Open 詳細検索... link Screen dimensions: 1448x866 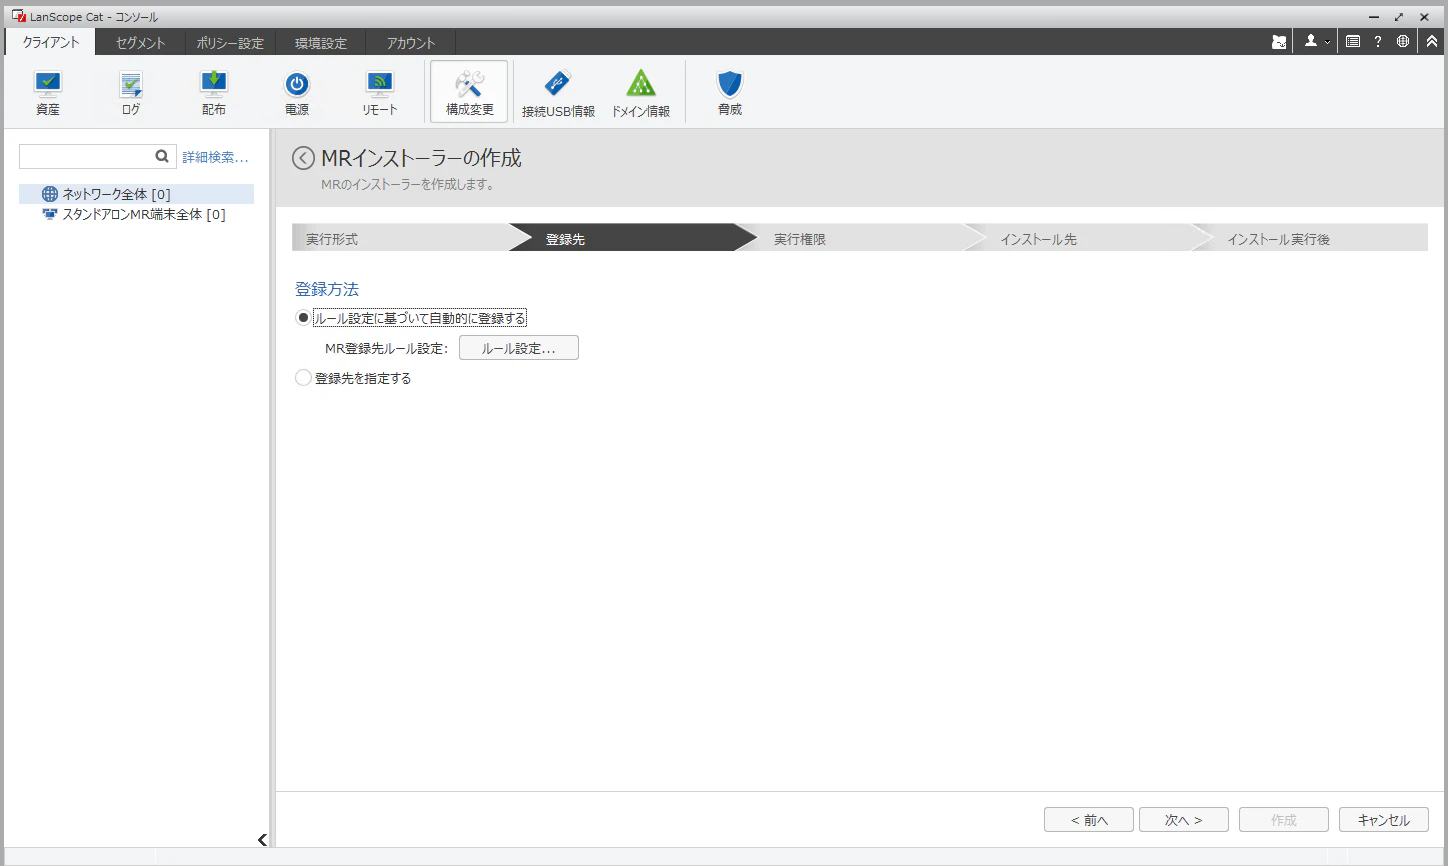click(x=215, y=157)
